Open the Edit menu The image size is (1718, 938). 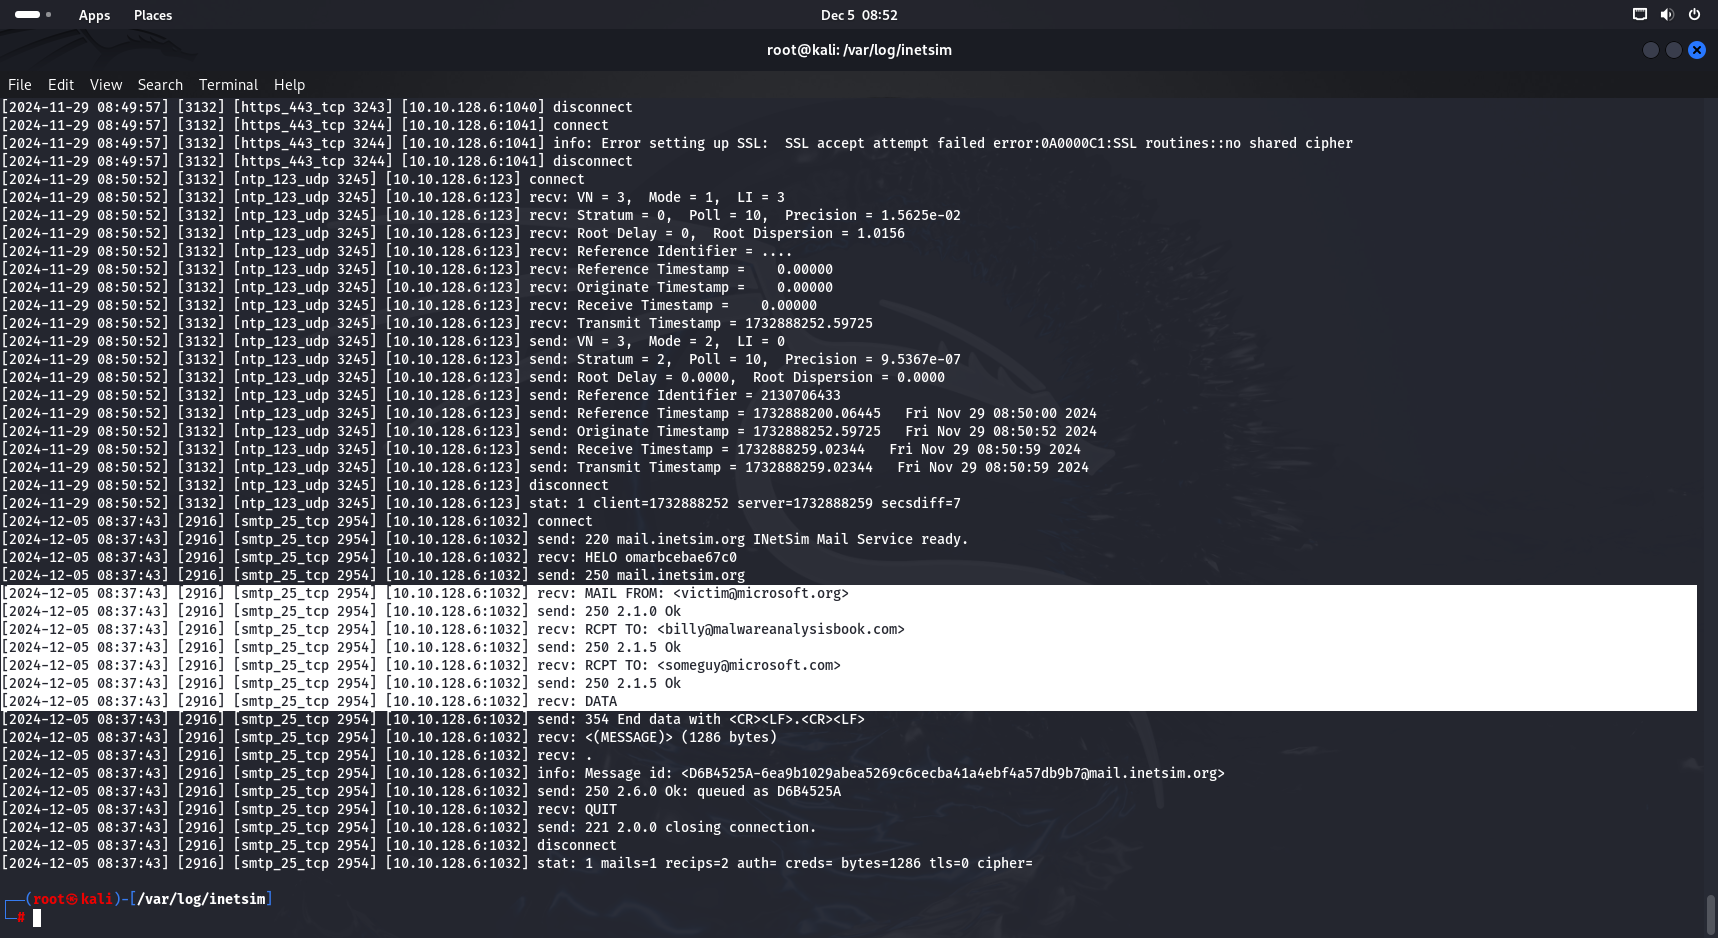point(61,85)
